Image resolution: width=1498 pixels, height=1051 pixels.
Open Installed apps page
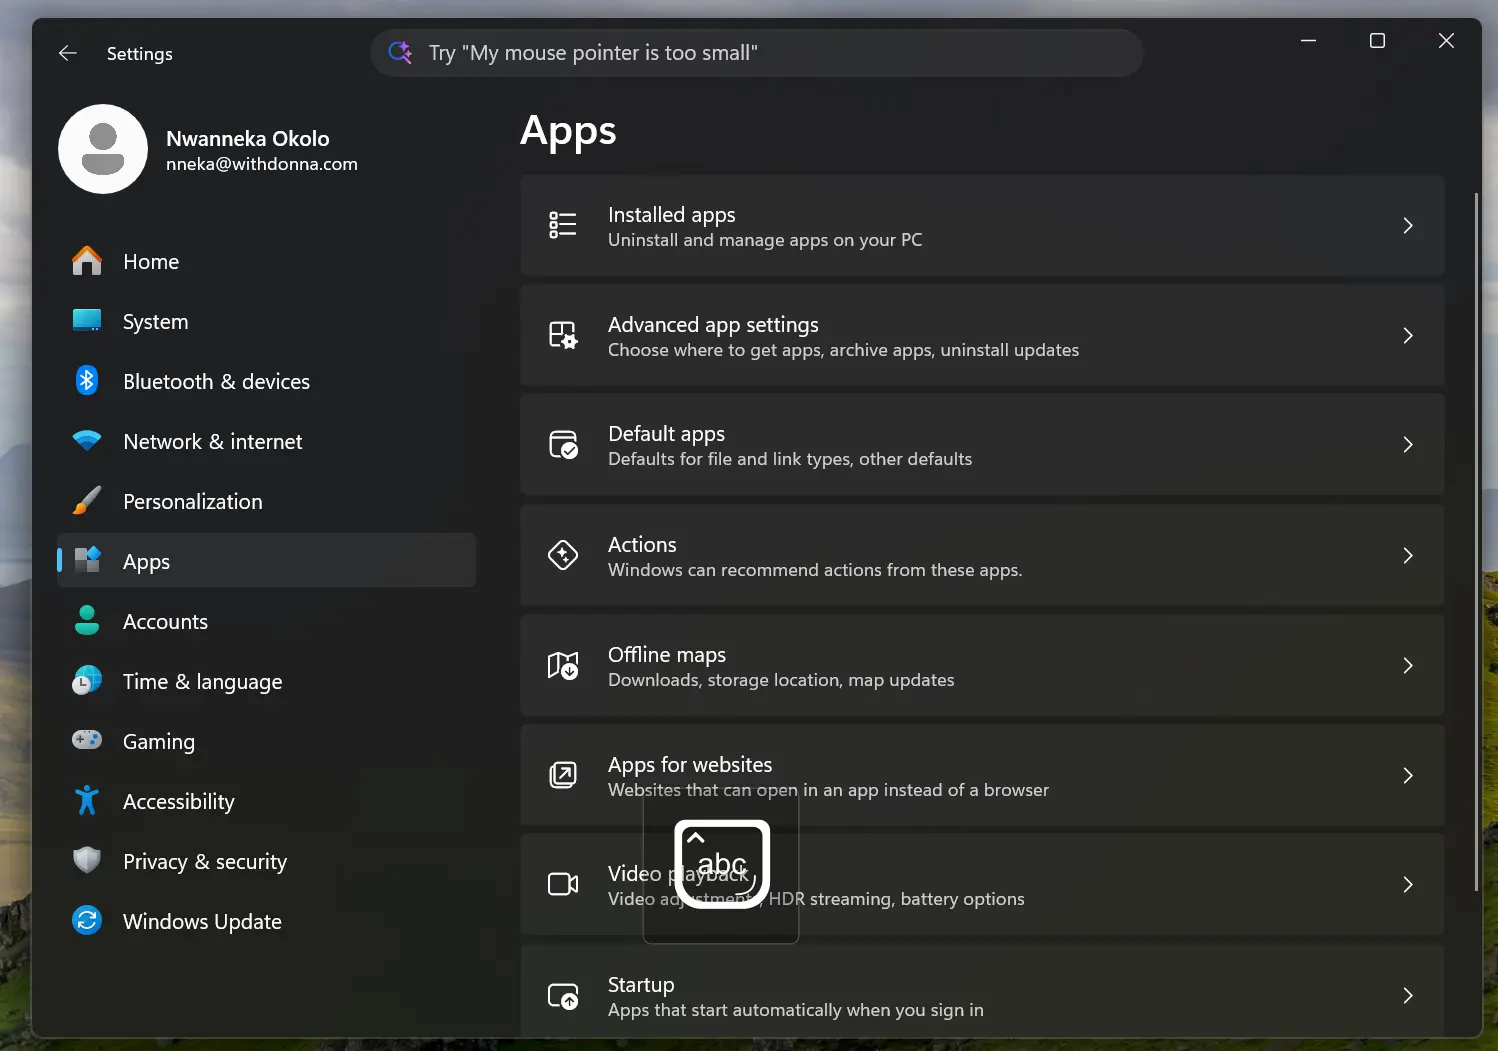(982, 226)
